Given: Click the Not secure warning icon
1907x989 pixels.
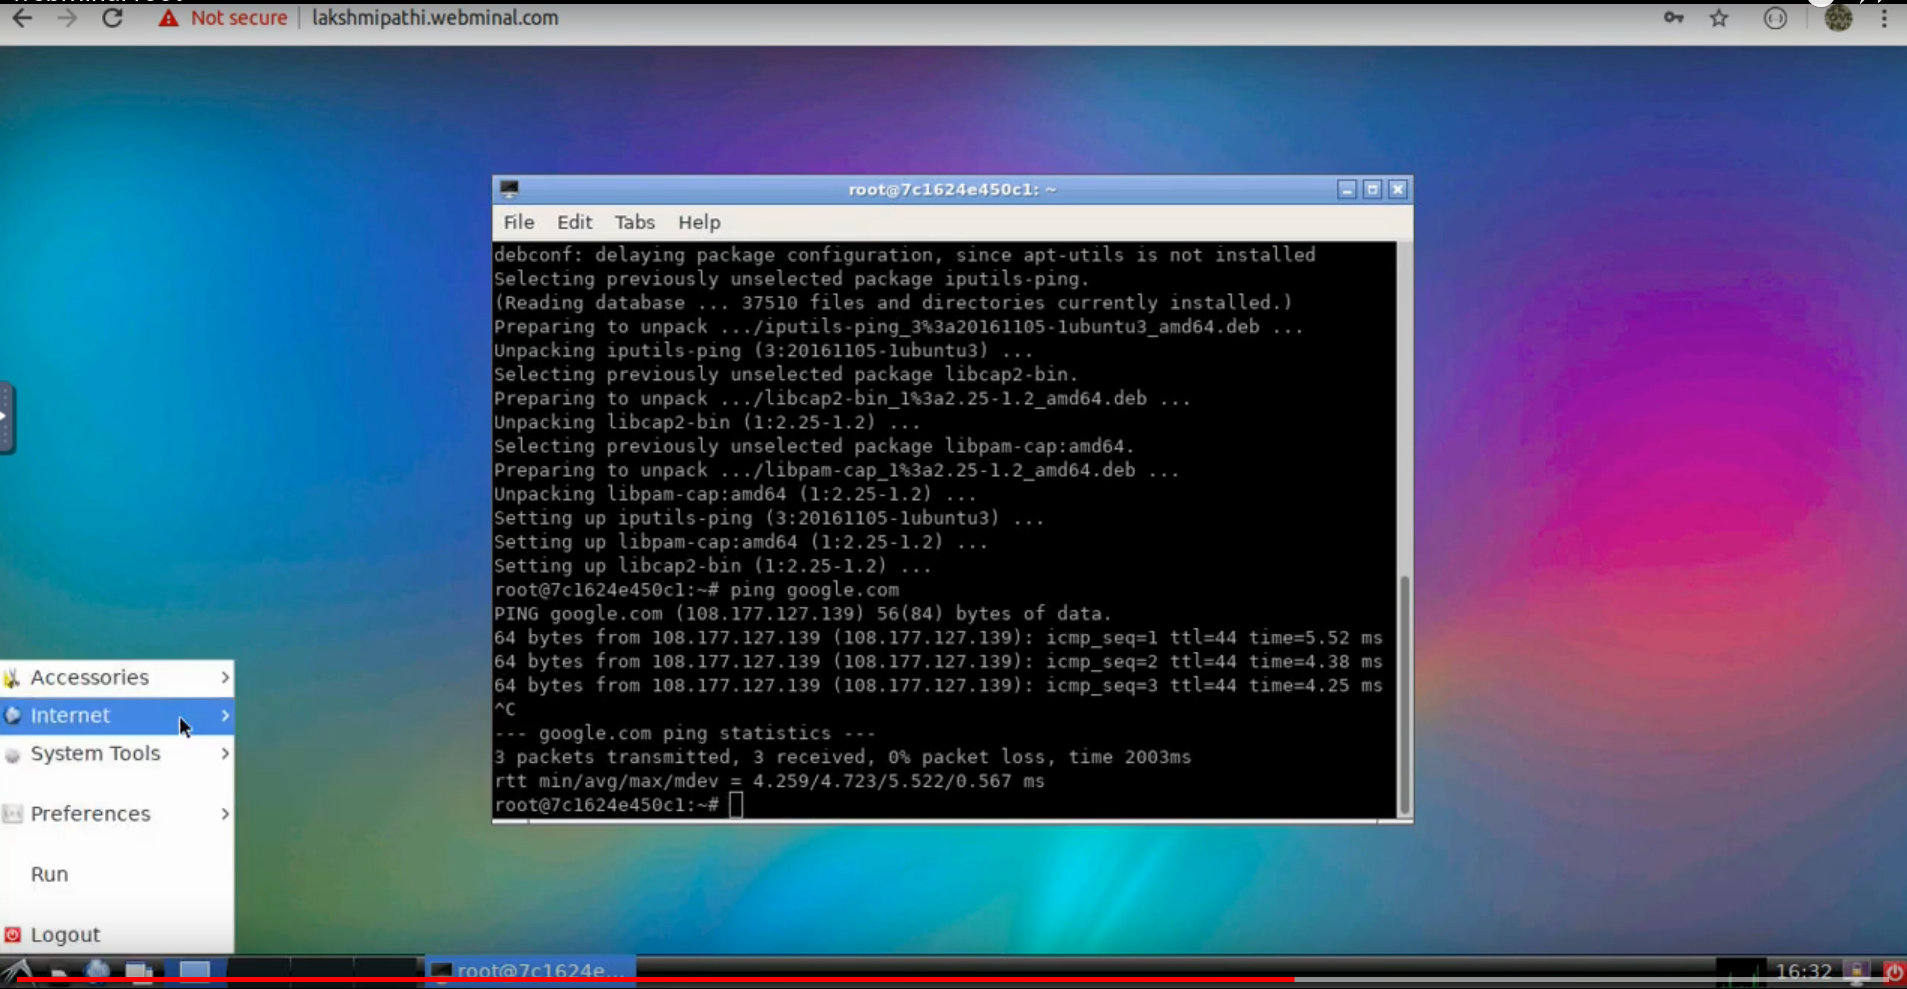Looking at the screenshot, I should (x=168, y=18).
